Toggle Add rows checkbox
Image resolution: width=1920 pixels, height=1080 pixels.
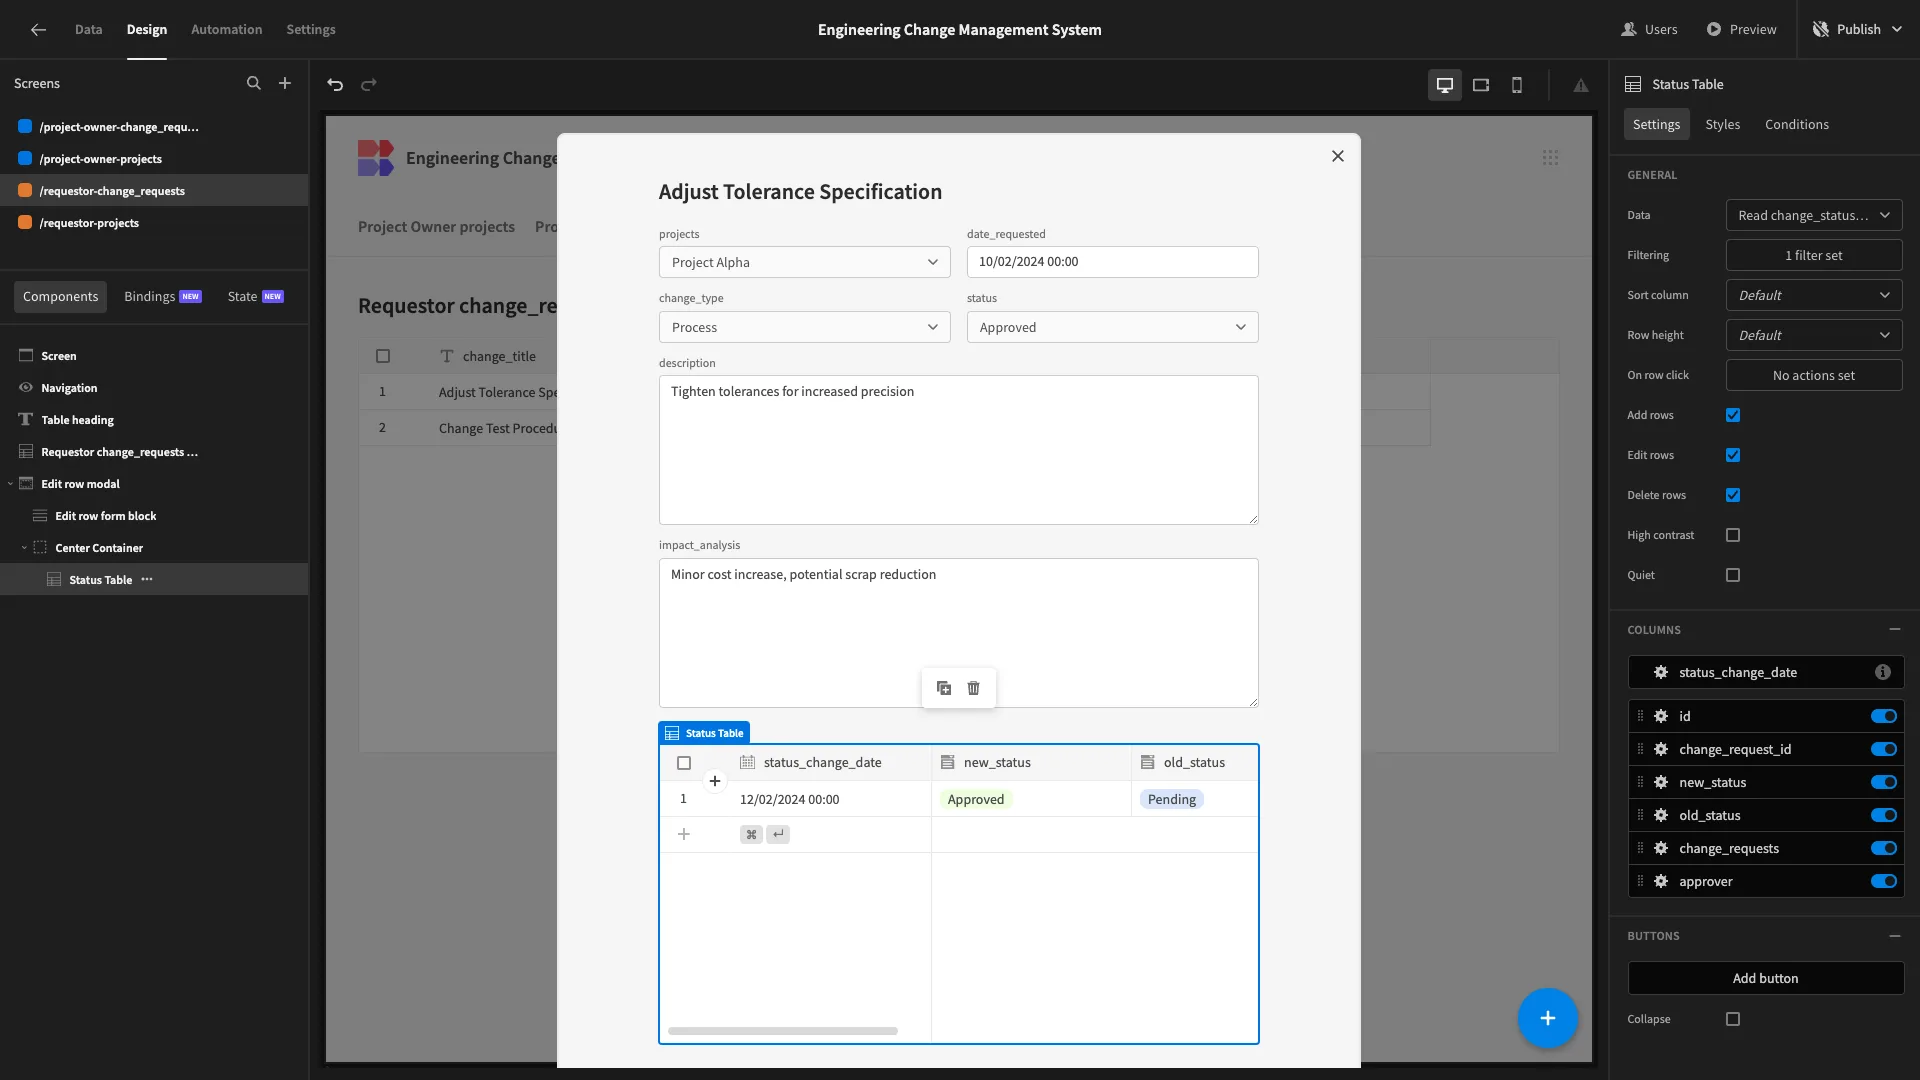[x=1733, y=415]
